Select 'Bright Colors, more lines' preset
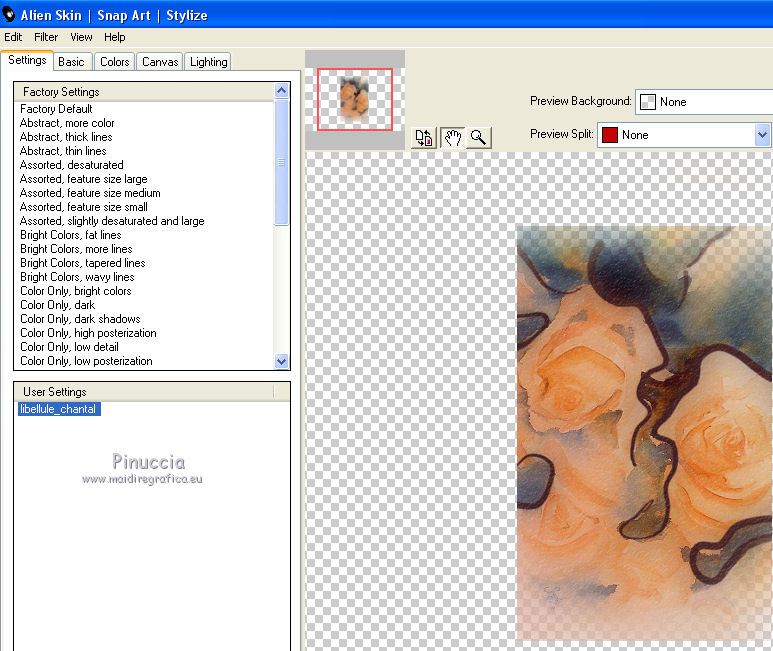 coord(76,249)
